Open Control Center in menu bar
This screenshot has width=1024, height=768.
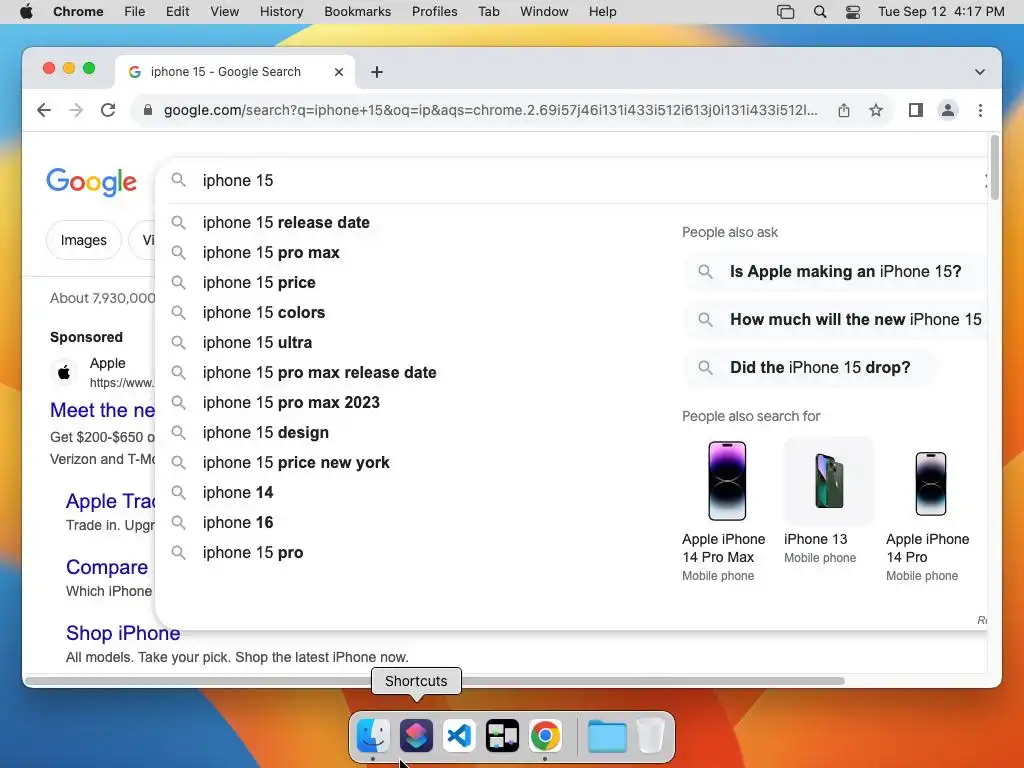coord(853,12)
